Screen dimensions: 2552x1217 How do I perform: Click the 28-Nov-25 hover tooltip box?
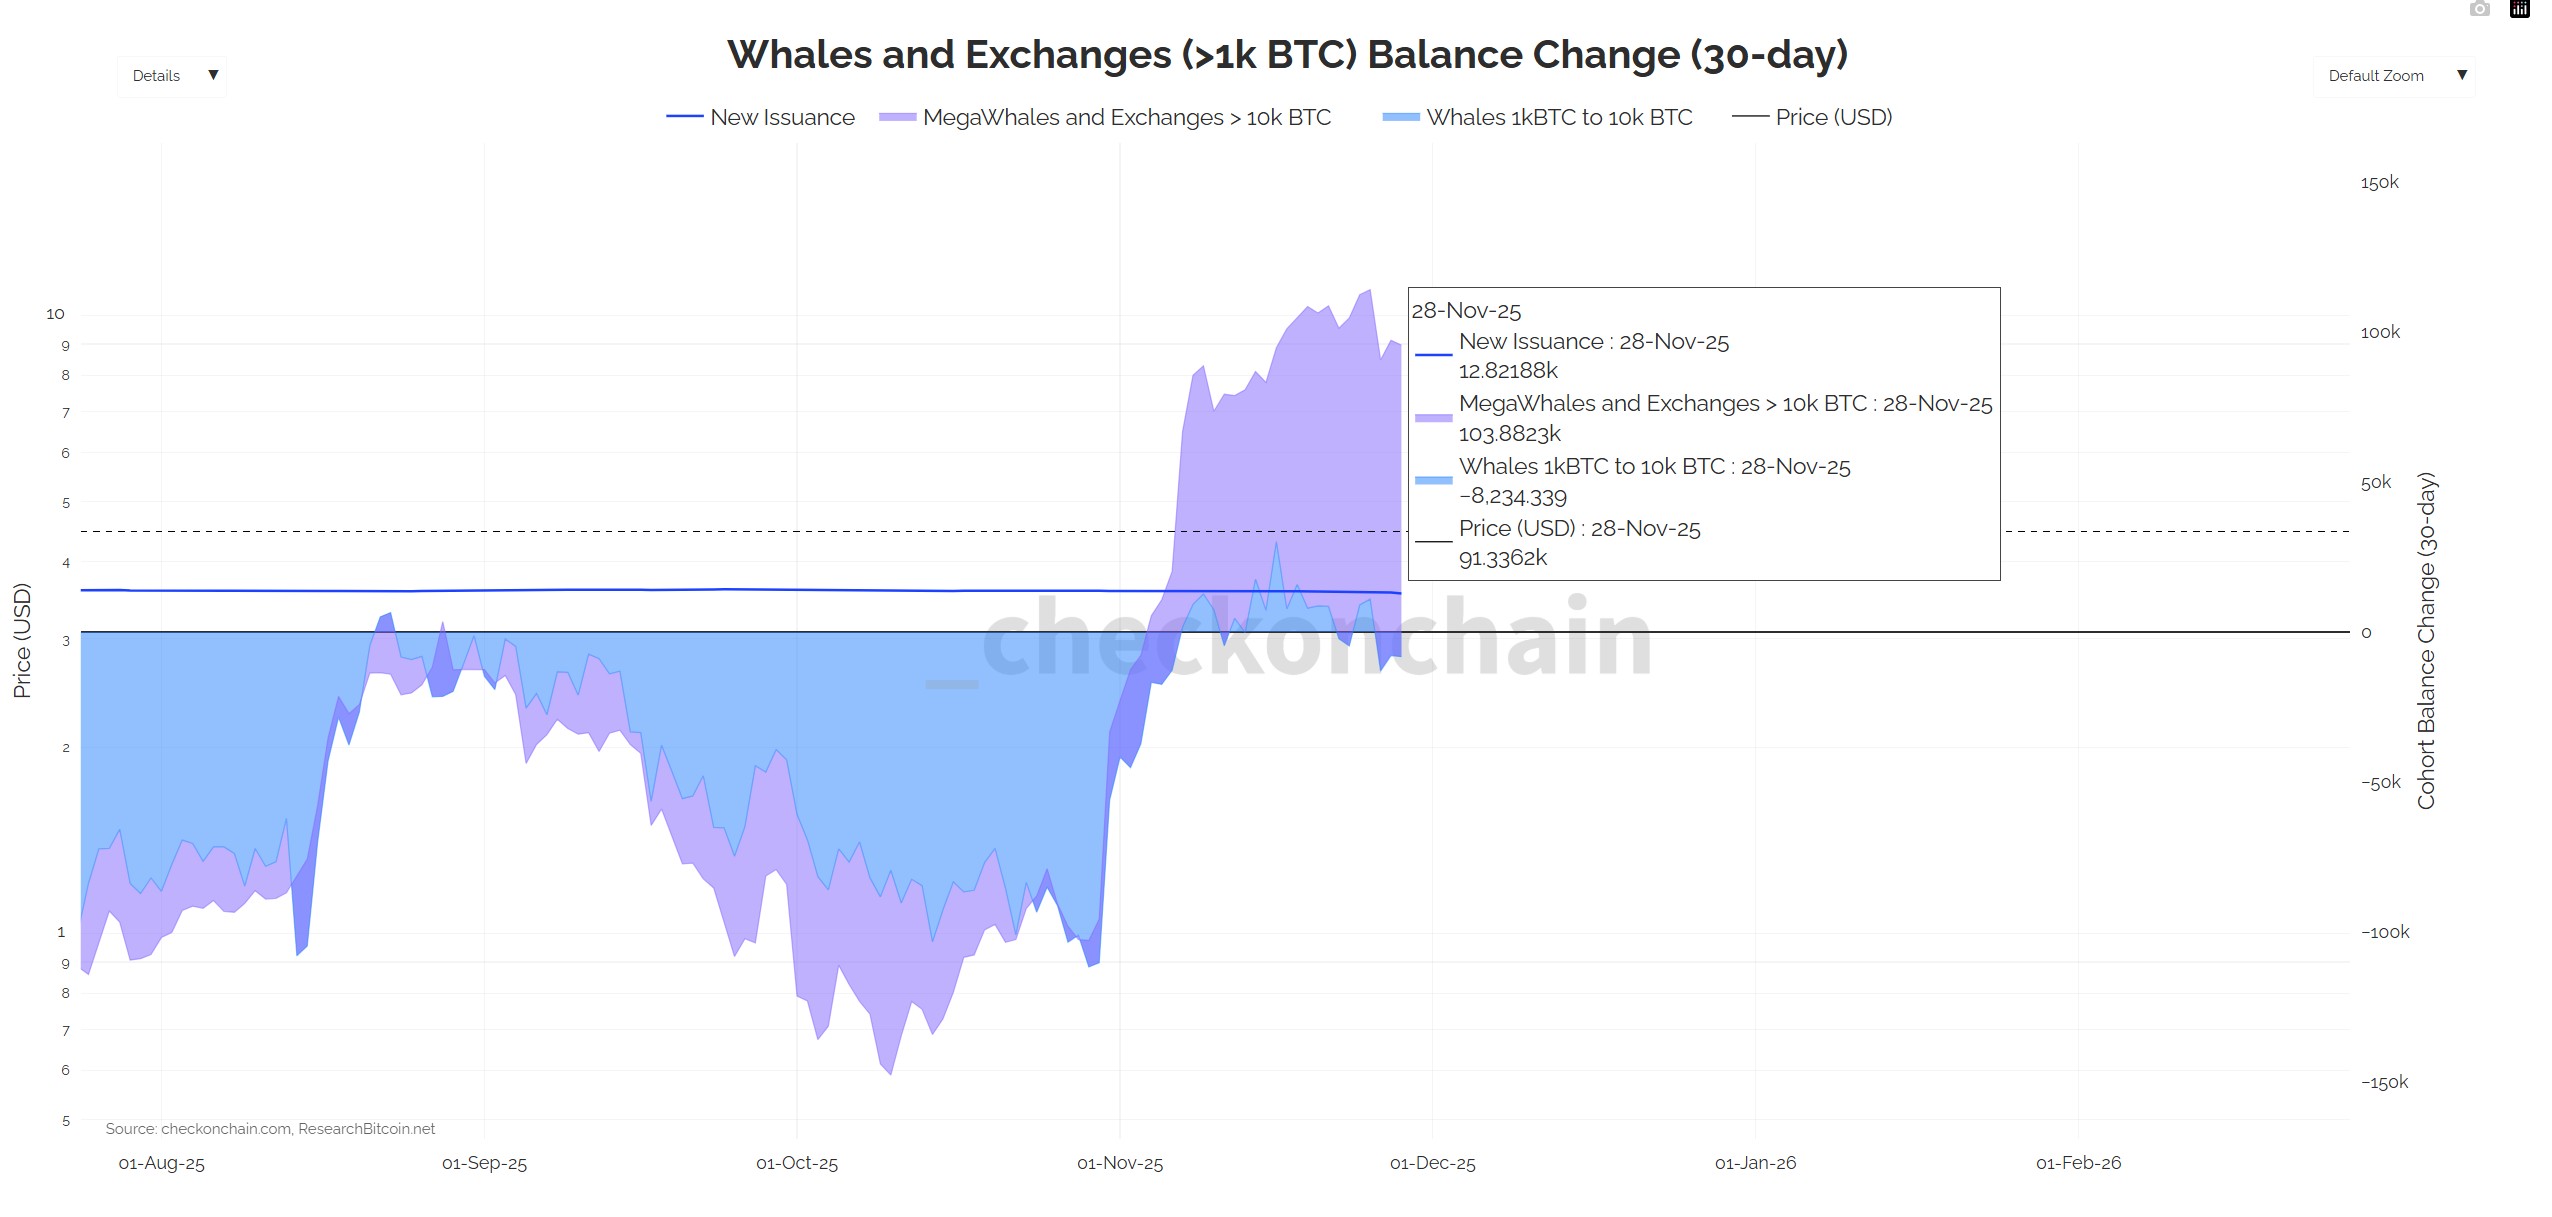coord(1703,433)
